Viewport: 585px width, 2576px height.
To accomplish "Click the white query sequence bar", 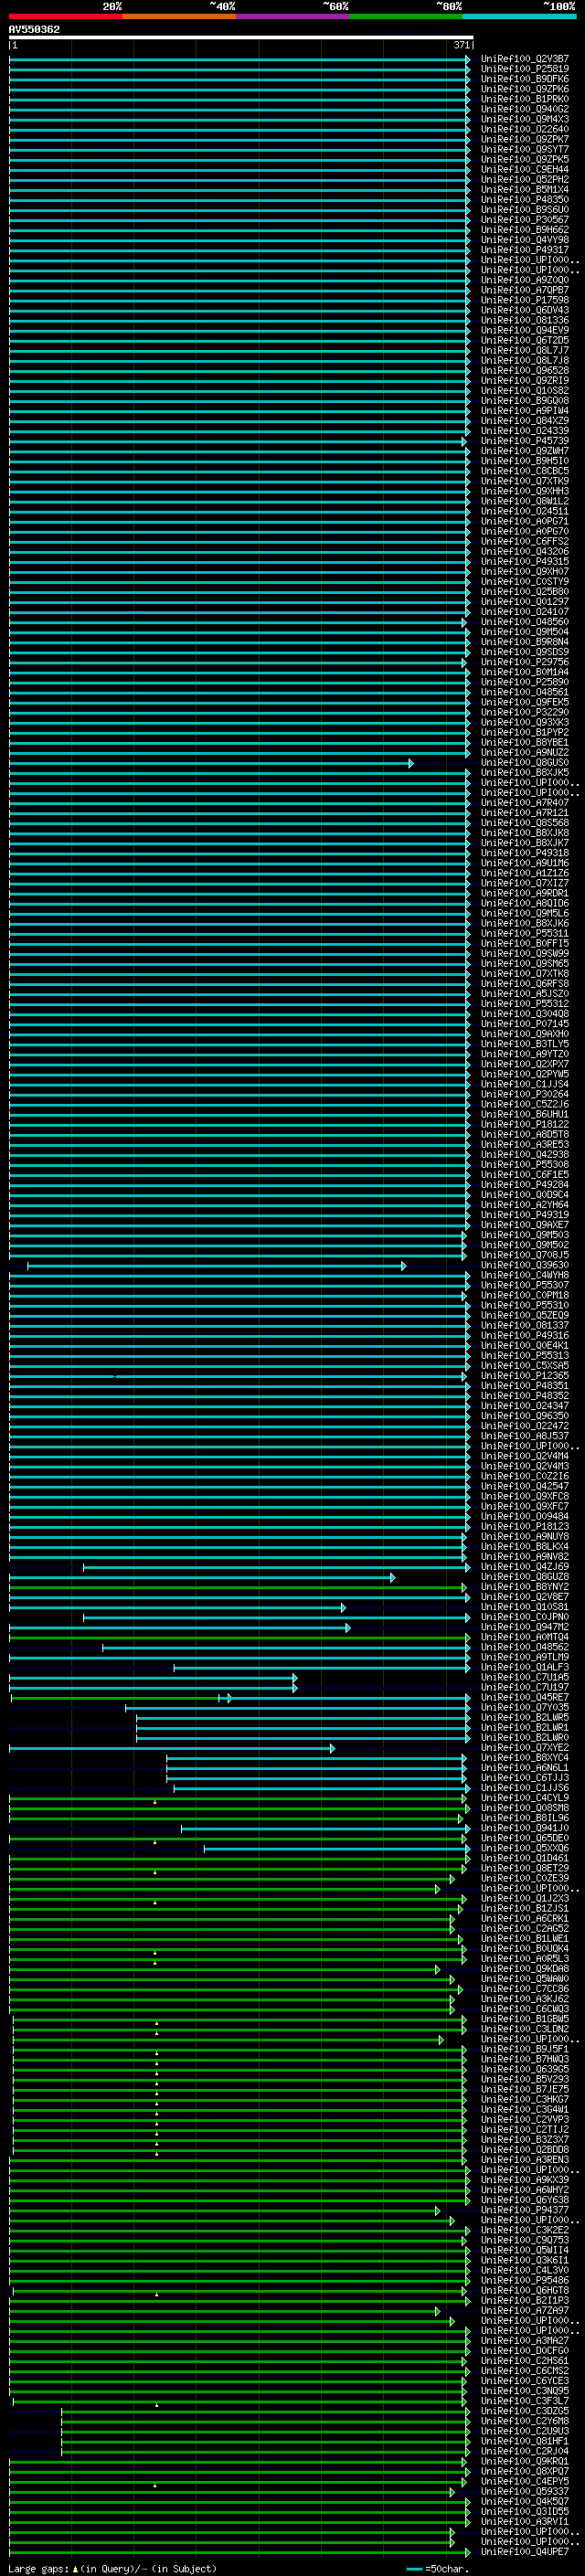I will [x=241, y=37].
